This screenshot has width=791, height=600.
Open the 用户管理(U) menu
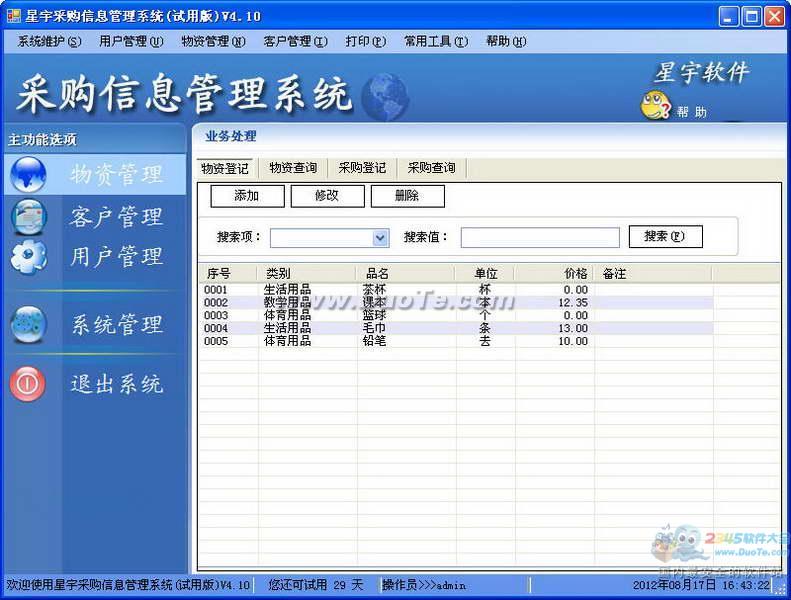click(x=131, y=41)
